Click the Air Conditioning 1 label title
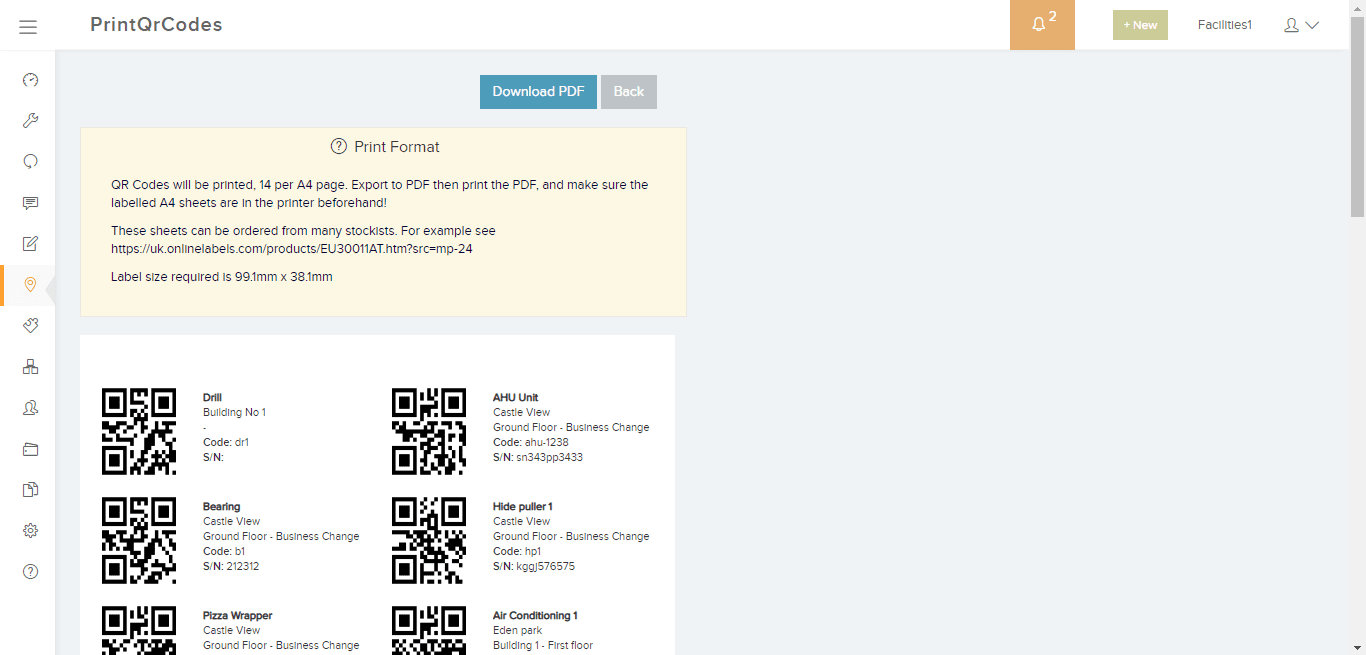 click(535, 615)
